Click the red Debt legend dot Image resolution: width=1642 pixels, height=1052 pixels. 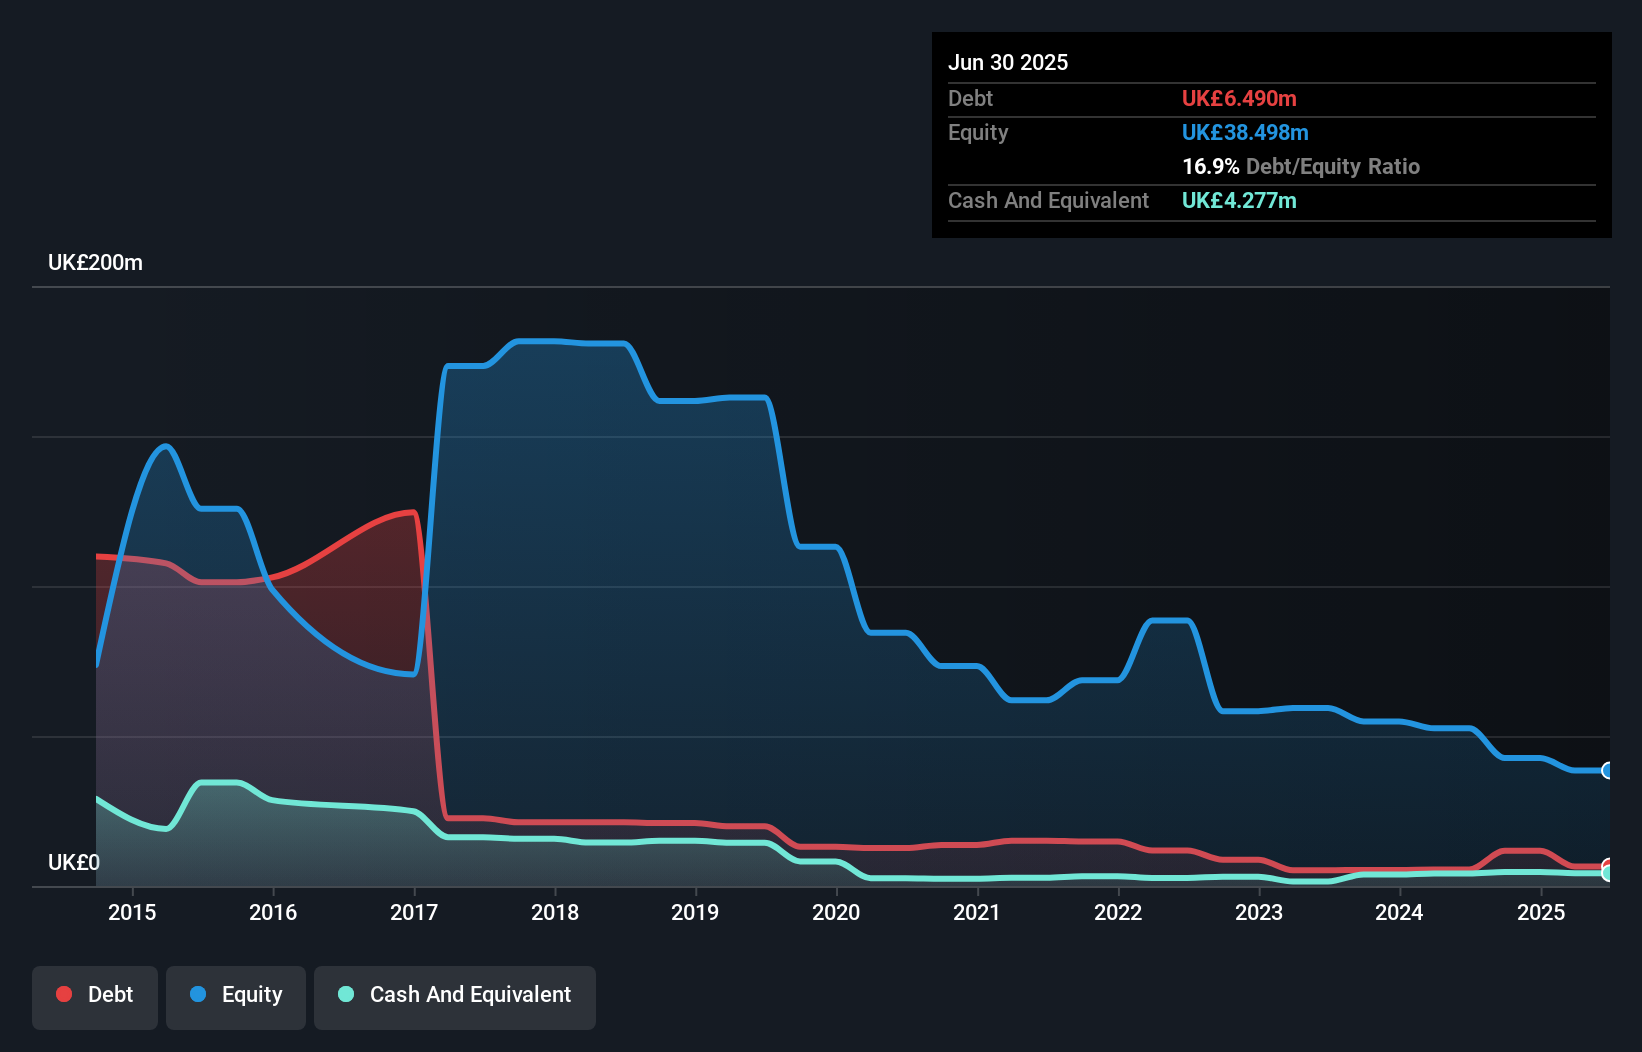pyautogui.click(x=63, y=994)
